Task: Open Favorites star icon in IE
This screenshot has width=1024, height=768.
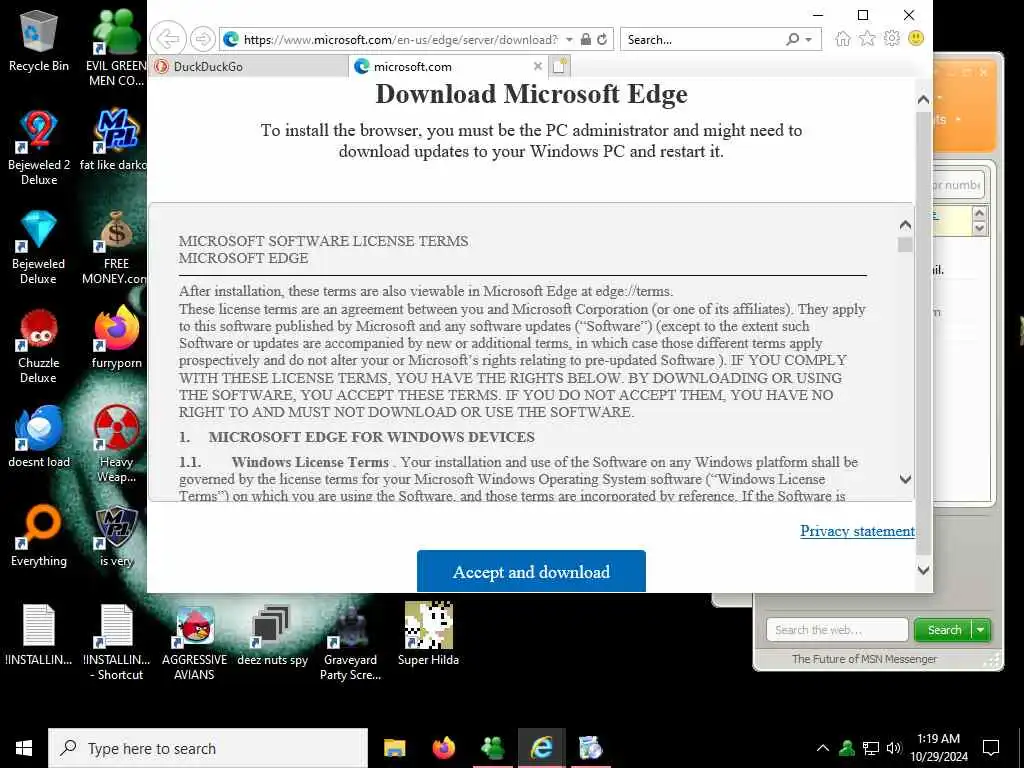Action: pyautogui.click(x=867, y=39)
